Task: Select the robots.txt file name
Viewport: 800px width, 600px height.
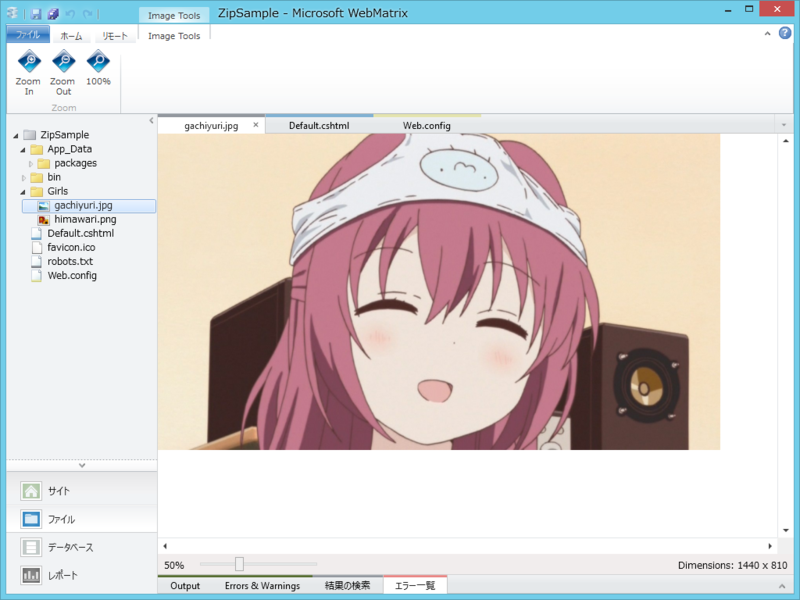Action: click(x=70, y=261)
